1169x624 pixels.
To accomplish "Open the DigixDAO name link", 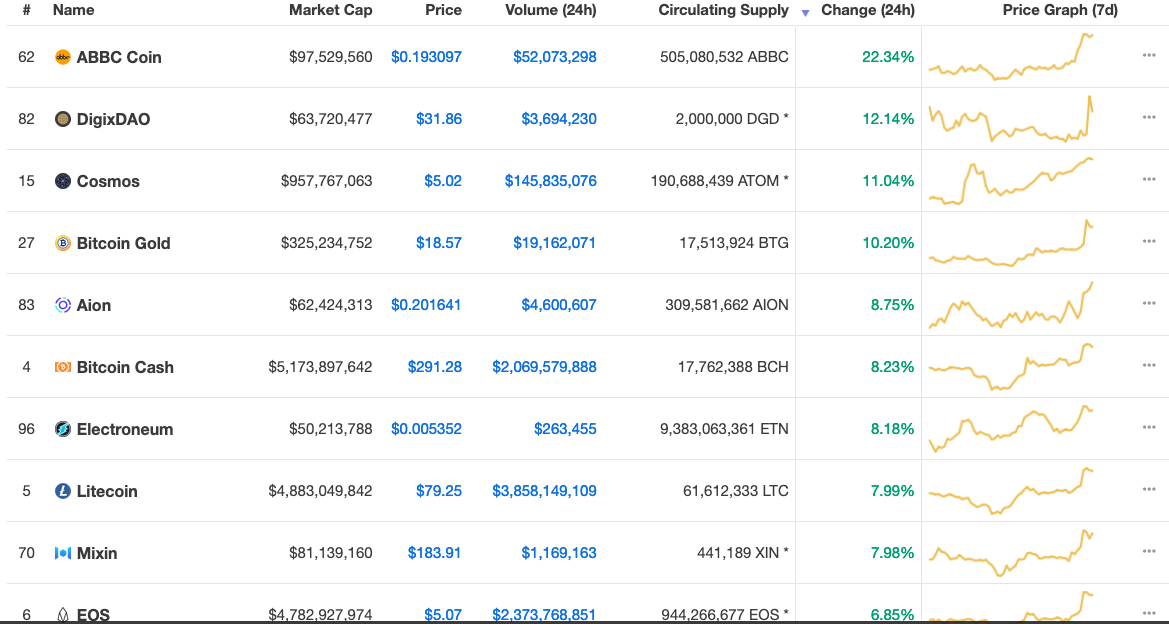I will click(x=113, y=119).
